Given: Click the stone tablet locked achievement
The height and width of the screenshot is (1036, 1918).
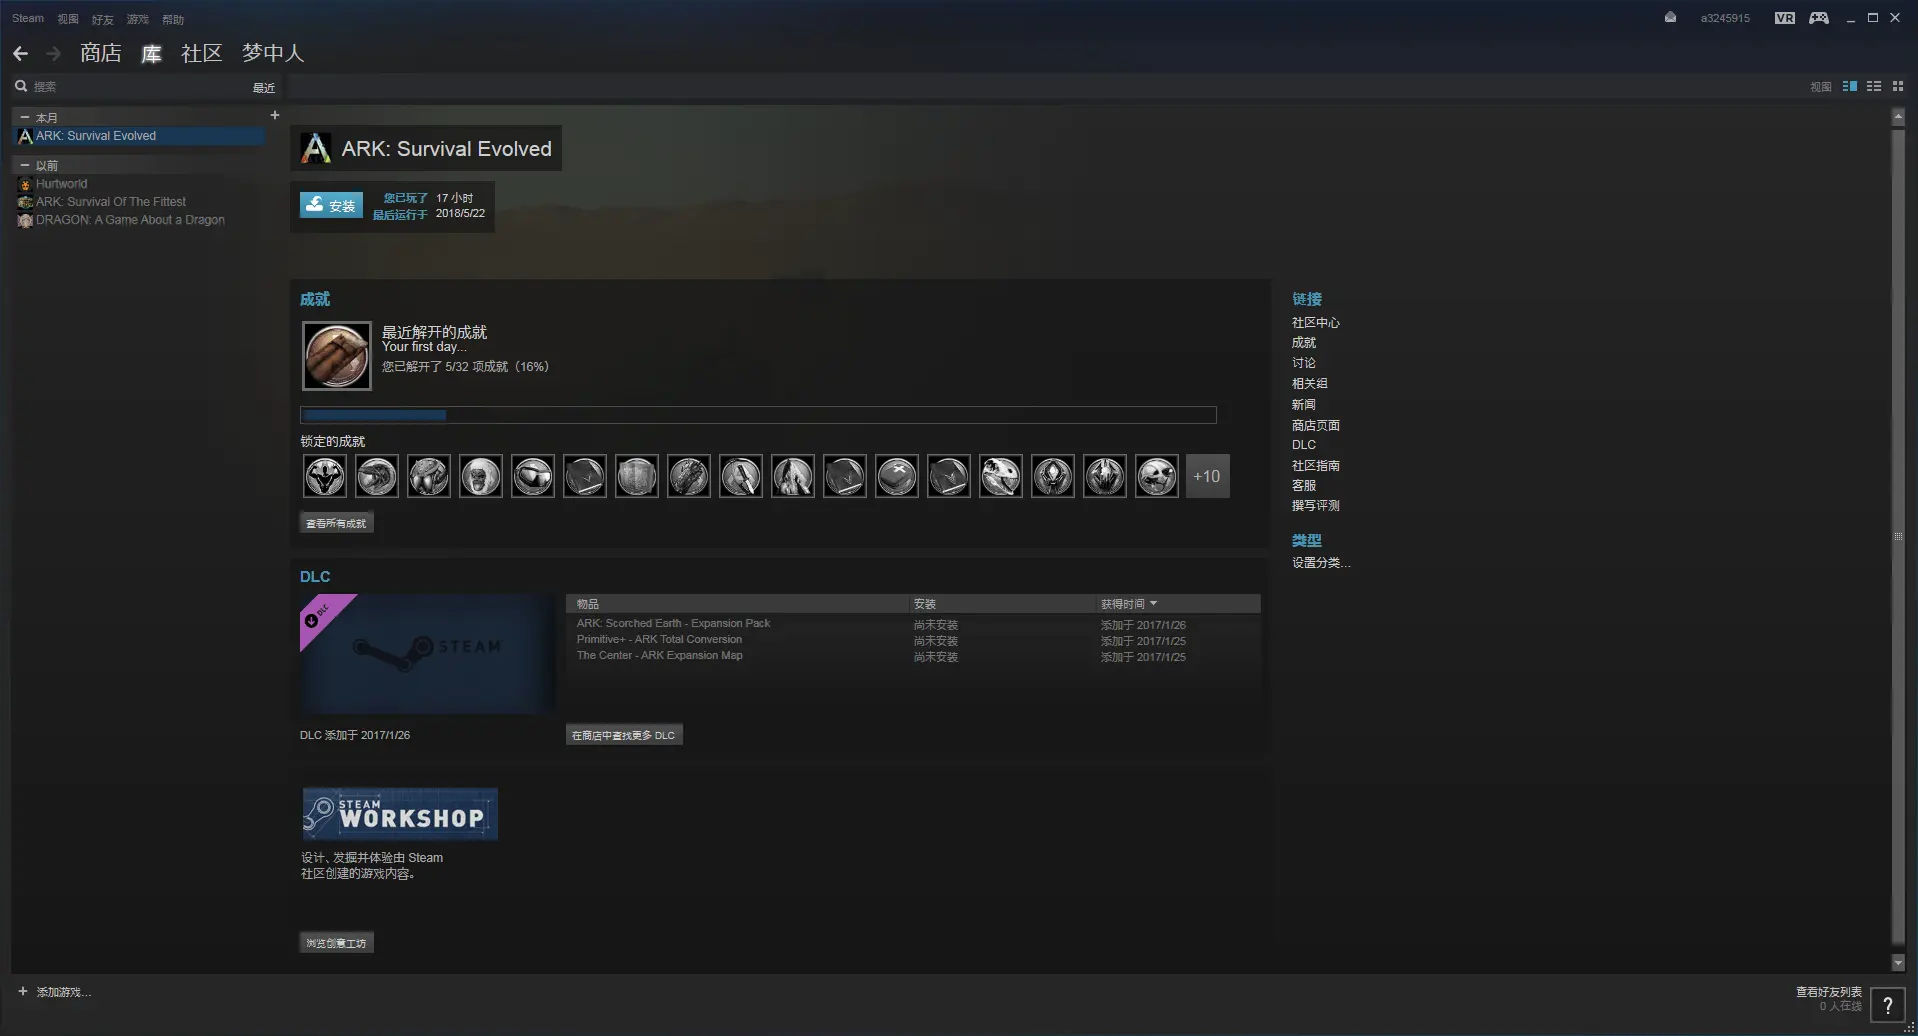Looking at the screenshot, I should [637, 476].
